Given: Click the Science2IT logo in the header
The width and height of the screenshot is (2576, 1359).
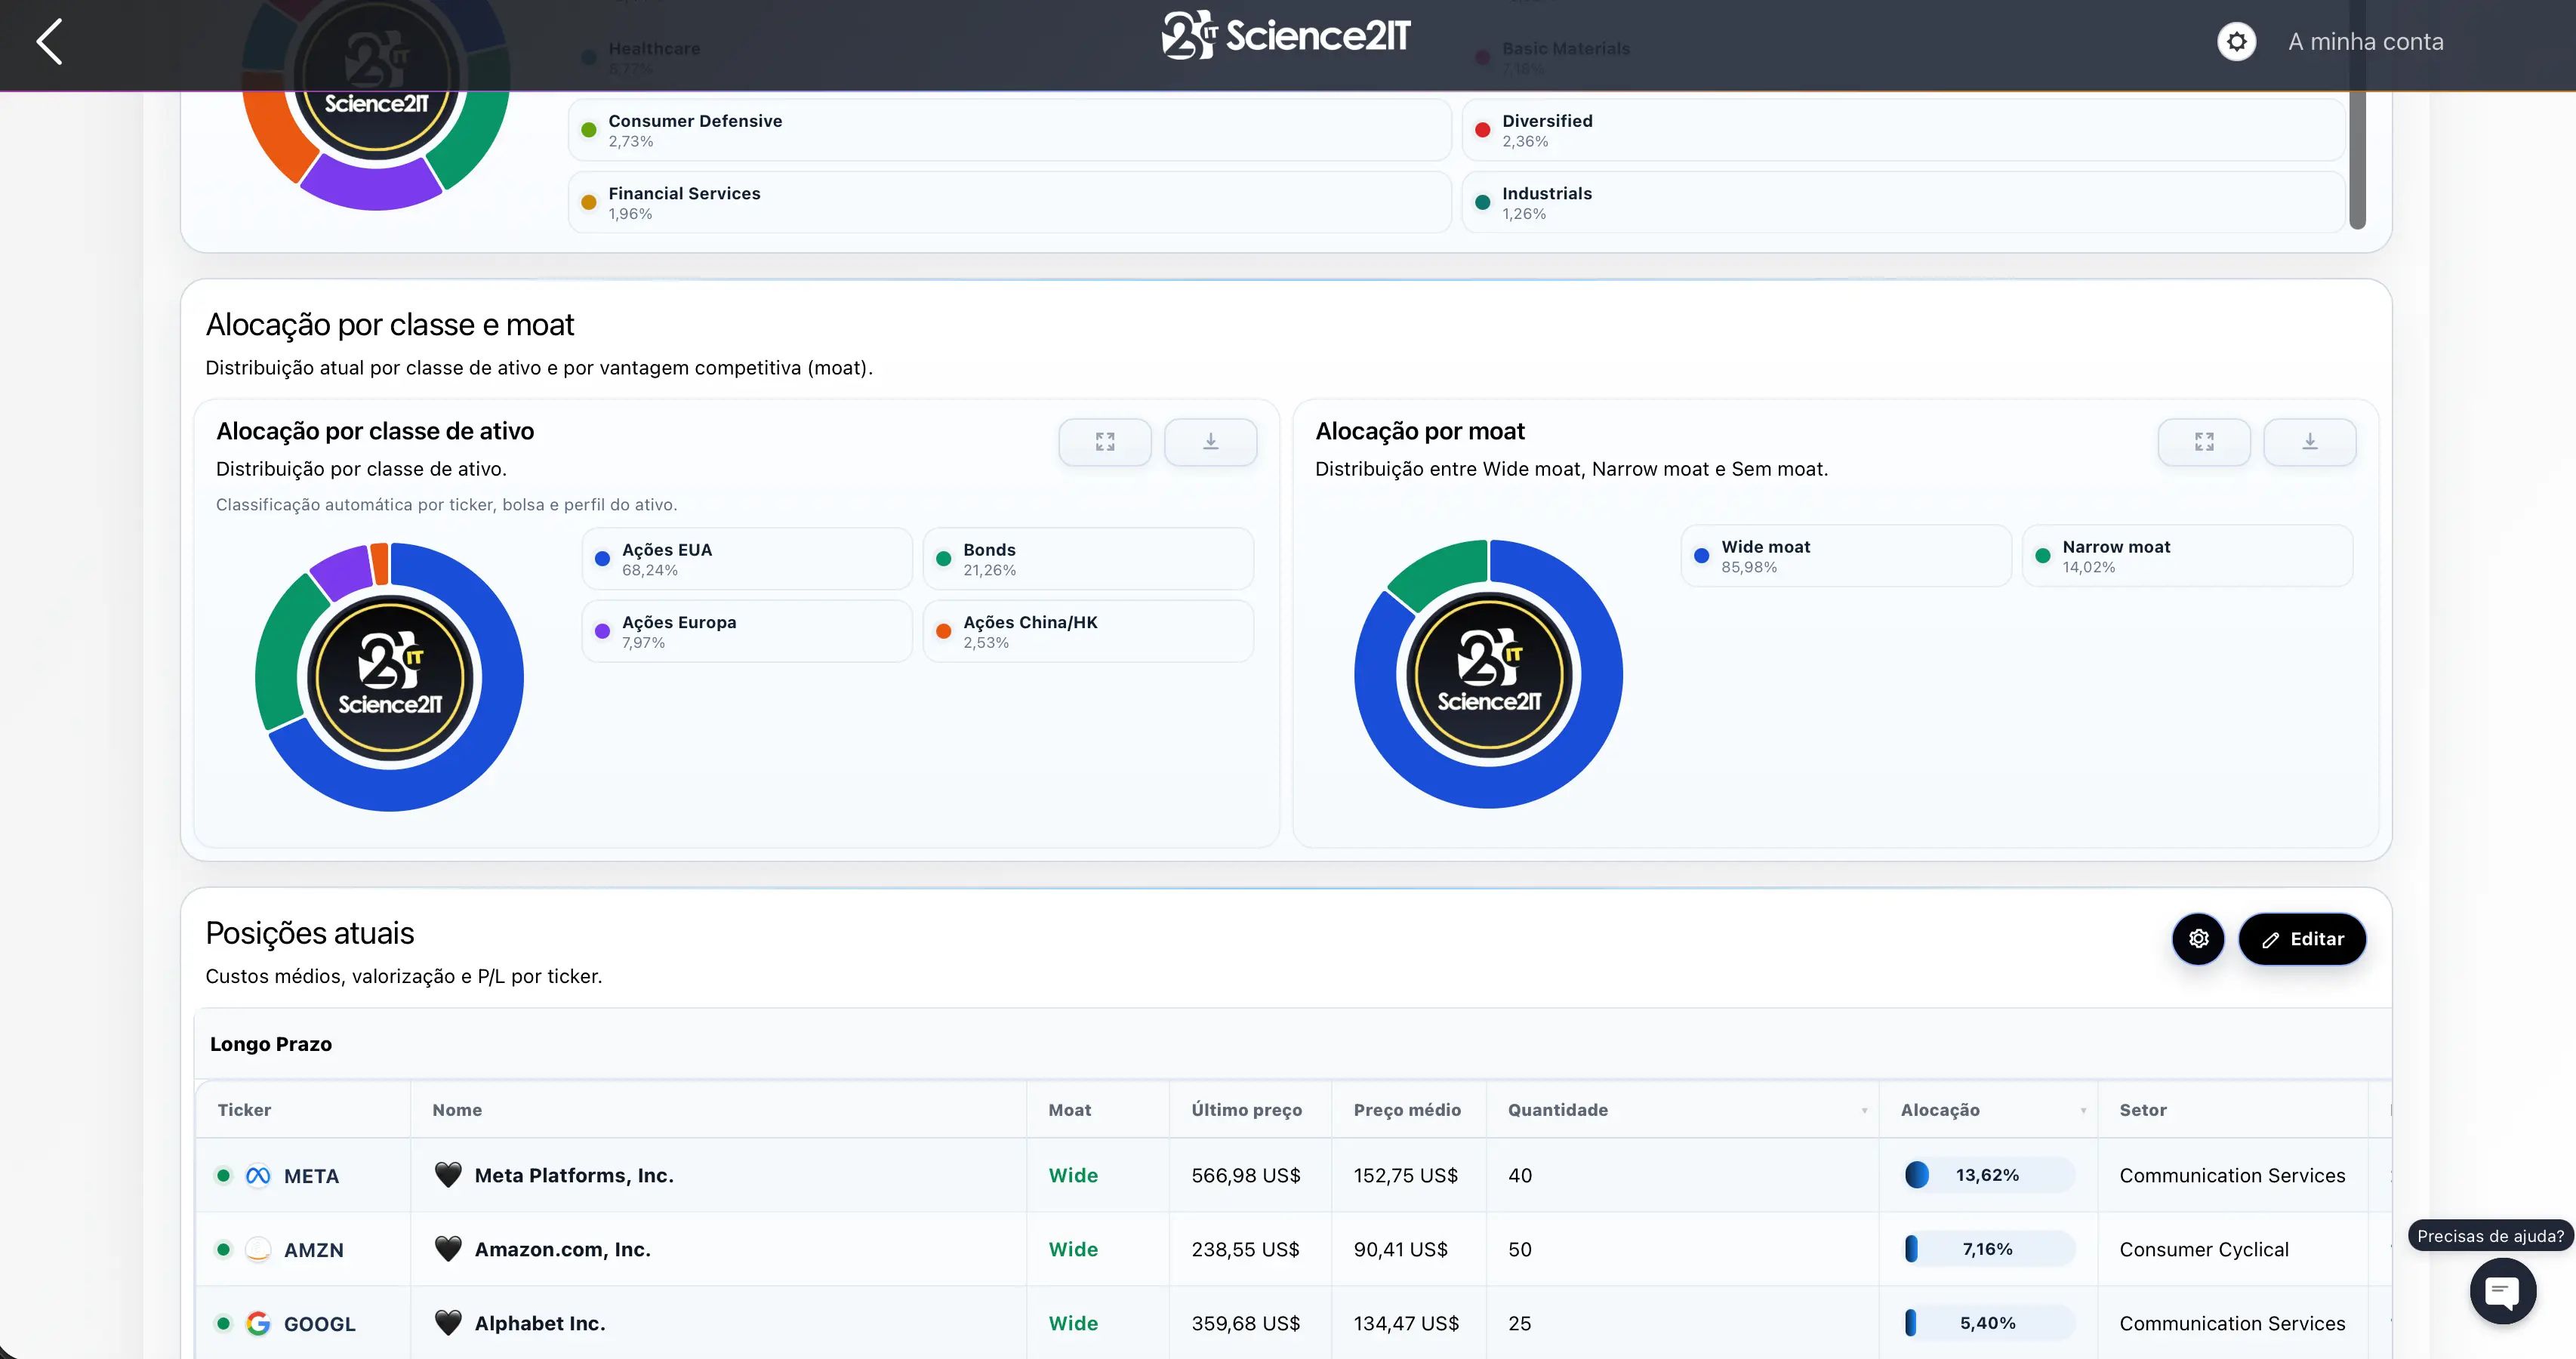Looking at the screenshot, I should 1286,36.
